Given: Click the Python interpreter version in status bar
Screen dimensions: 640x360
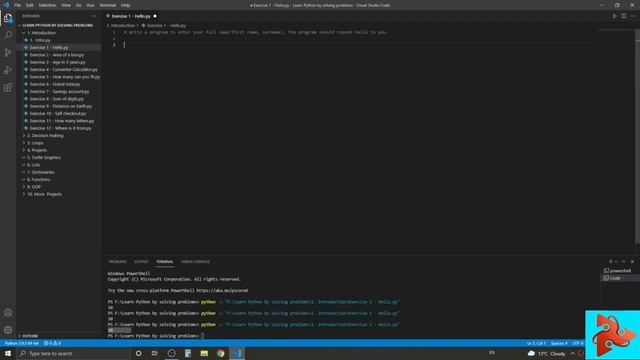Looking at the screenshot, I should tap(21, 343).
